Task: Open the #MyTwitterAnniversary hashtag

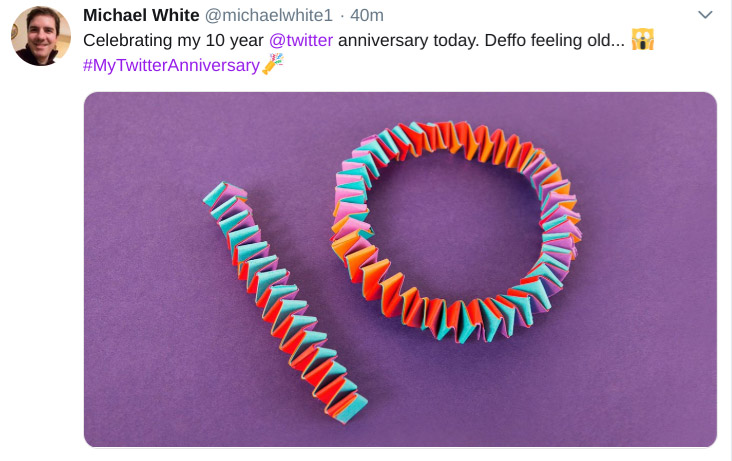Action: [171, 65]
